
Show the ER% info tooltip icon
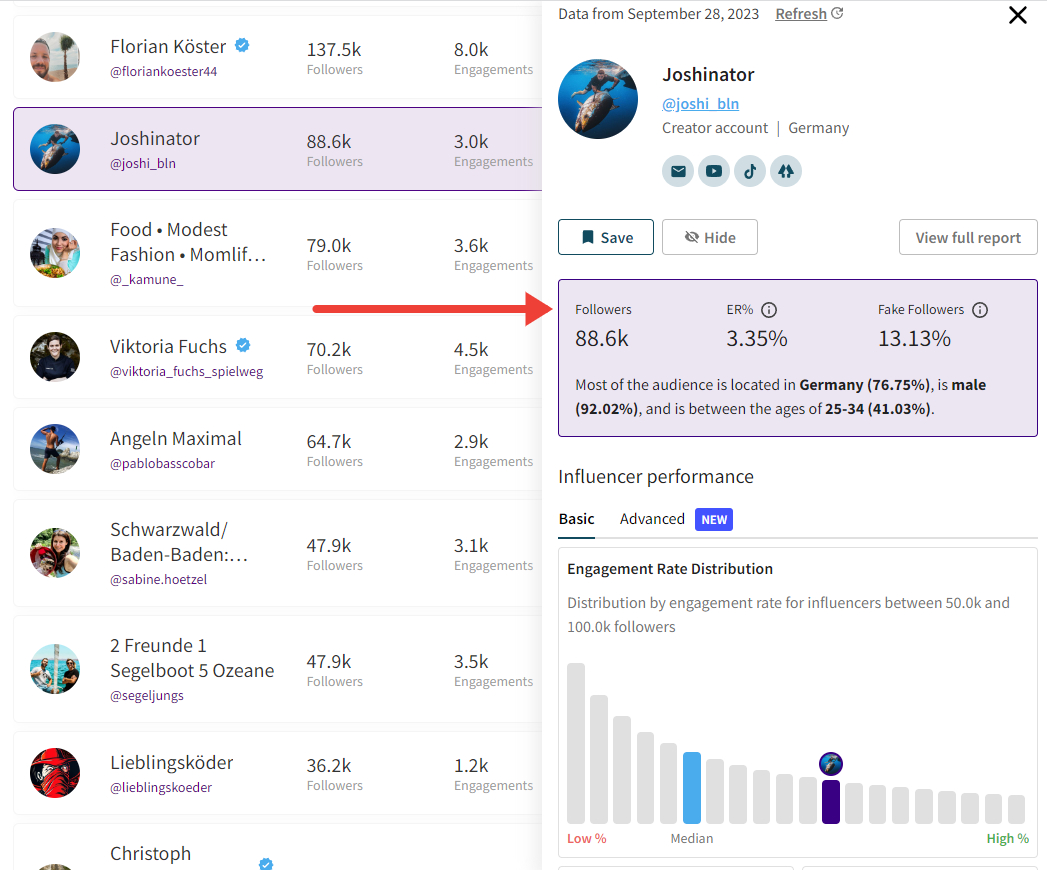(x=769, y=310)
